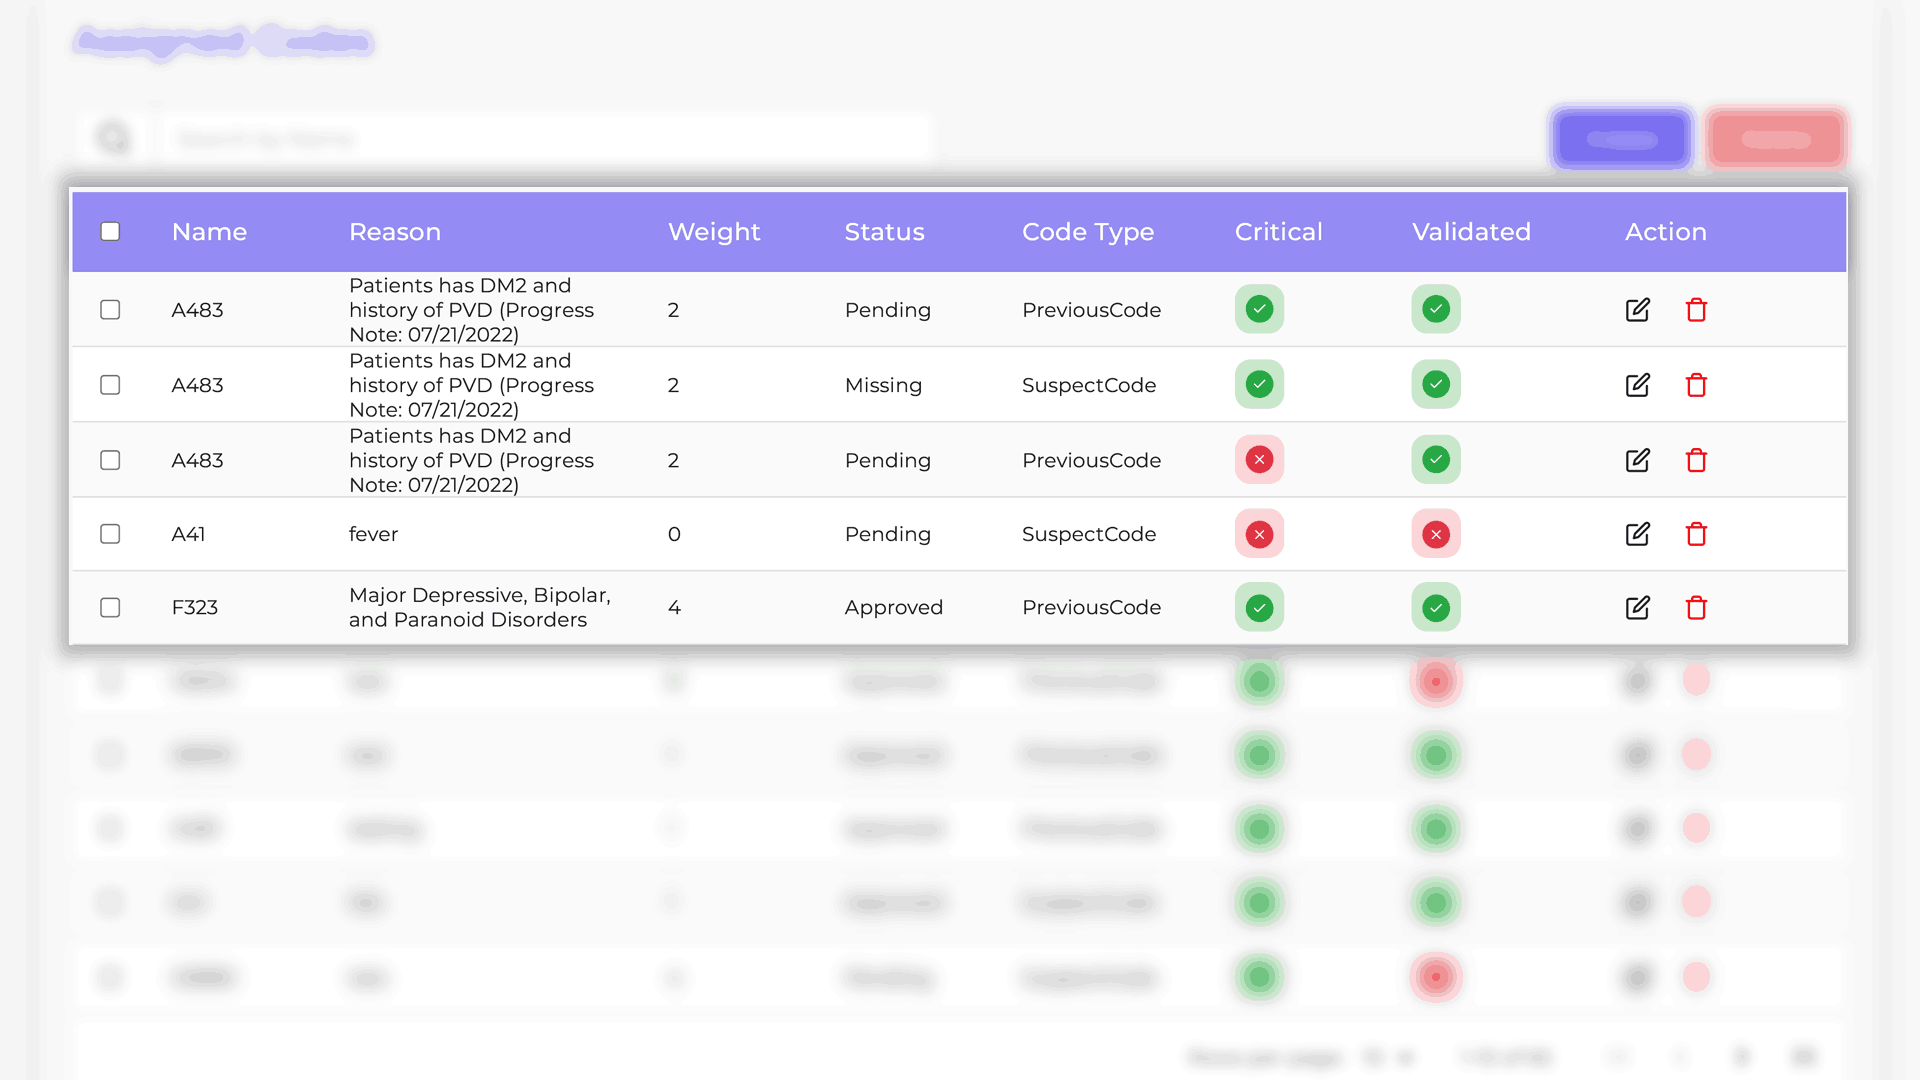The width and height of the screenshot is (1920, 1080).
Task: Edit the A41 fever entry
Action: (x=1637, y=534)
